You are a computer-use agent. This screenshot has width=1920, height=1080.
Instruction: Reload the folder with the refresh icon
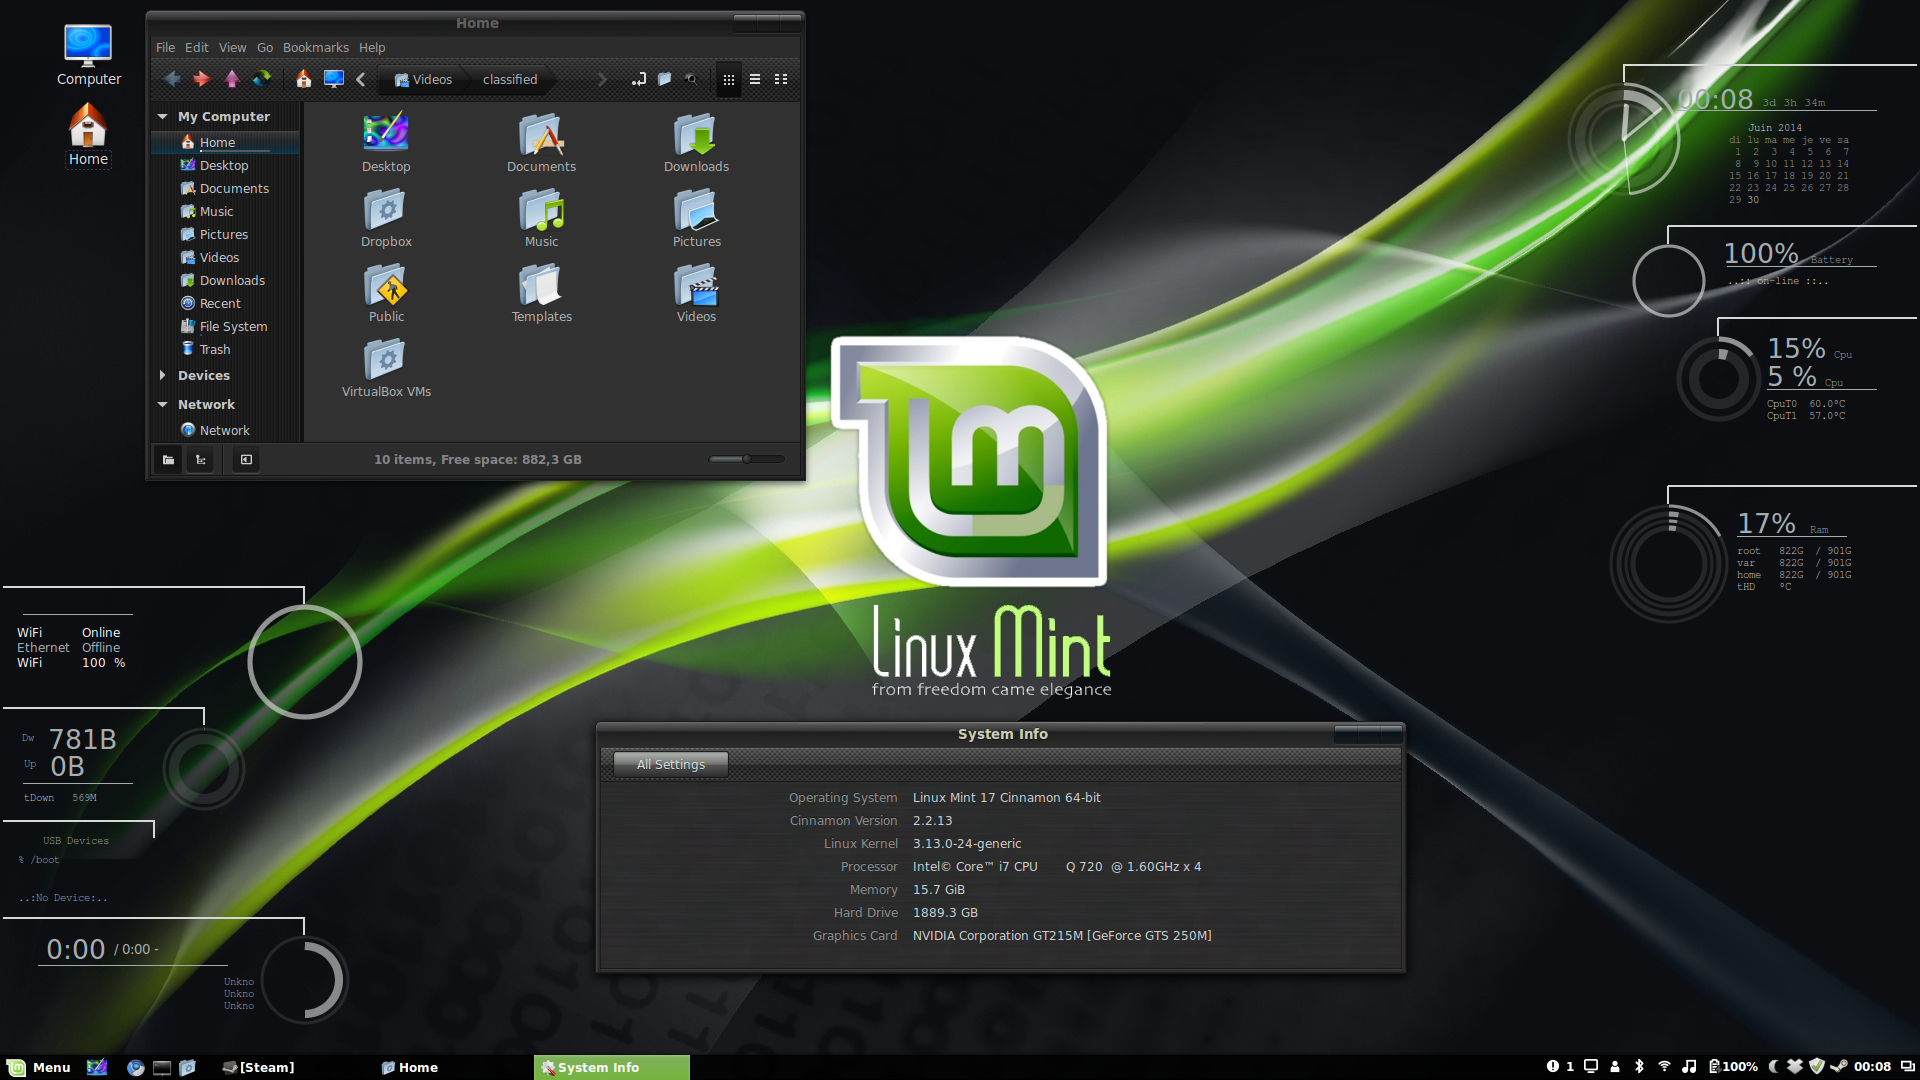[x=262, y=79]
